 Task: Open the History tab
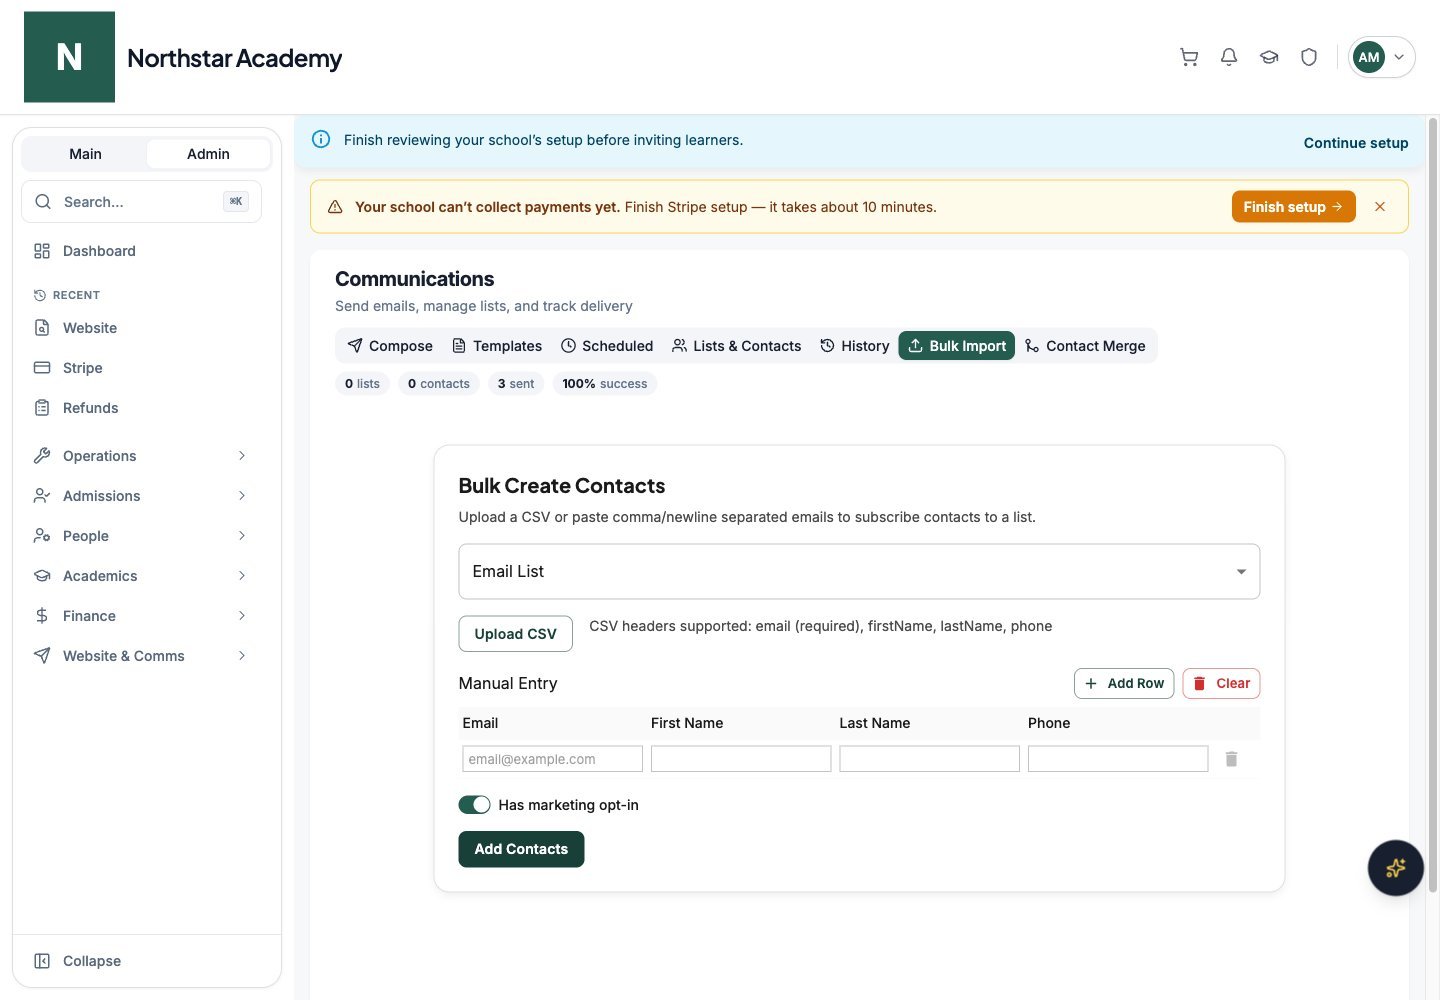855,346
